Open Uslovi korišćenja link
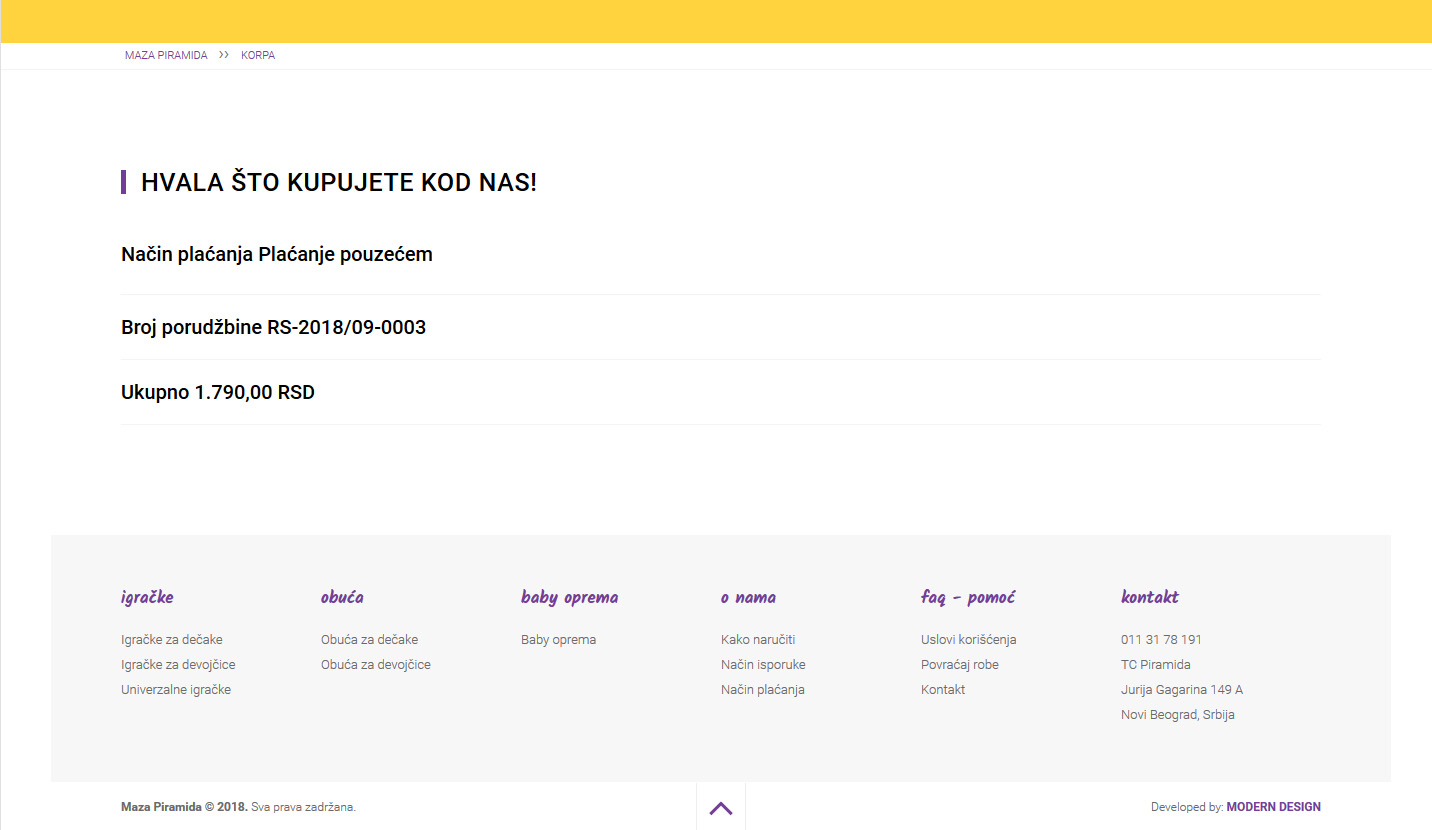Viewport: 1432px width, 830px height. 968,640
